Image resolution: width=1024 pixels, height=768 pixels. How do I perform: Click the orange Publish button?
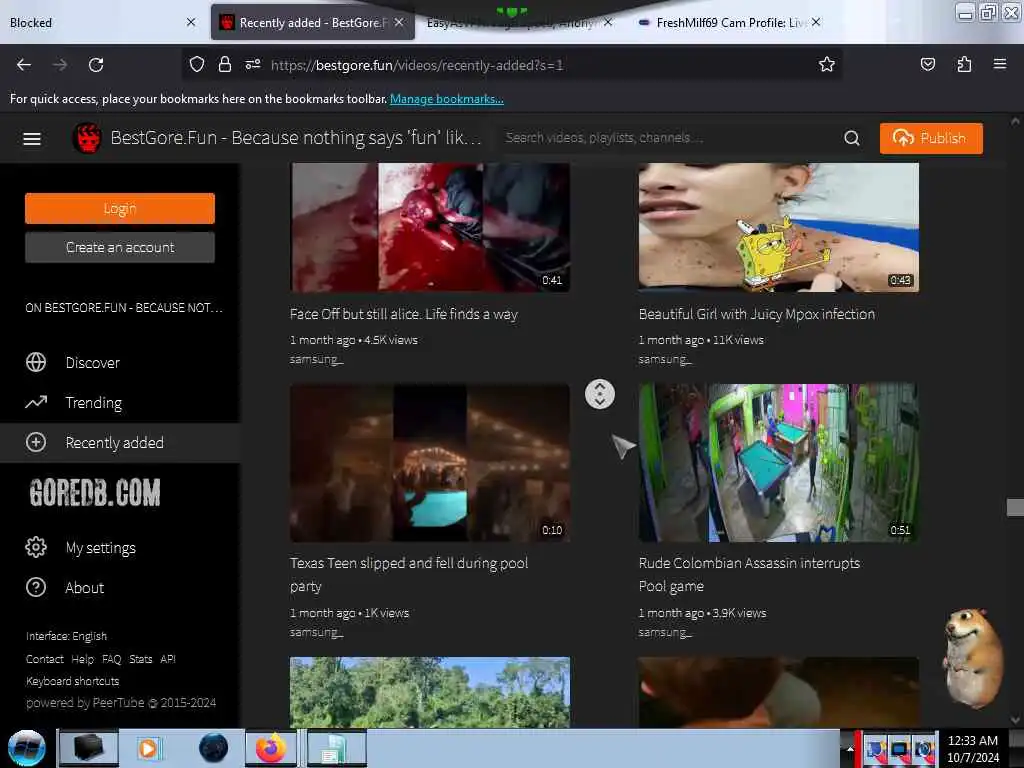(x=931, y=138)
